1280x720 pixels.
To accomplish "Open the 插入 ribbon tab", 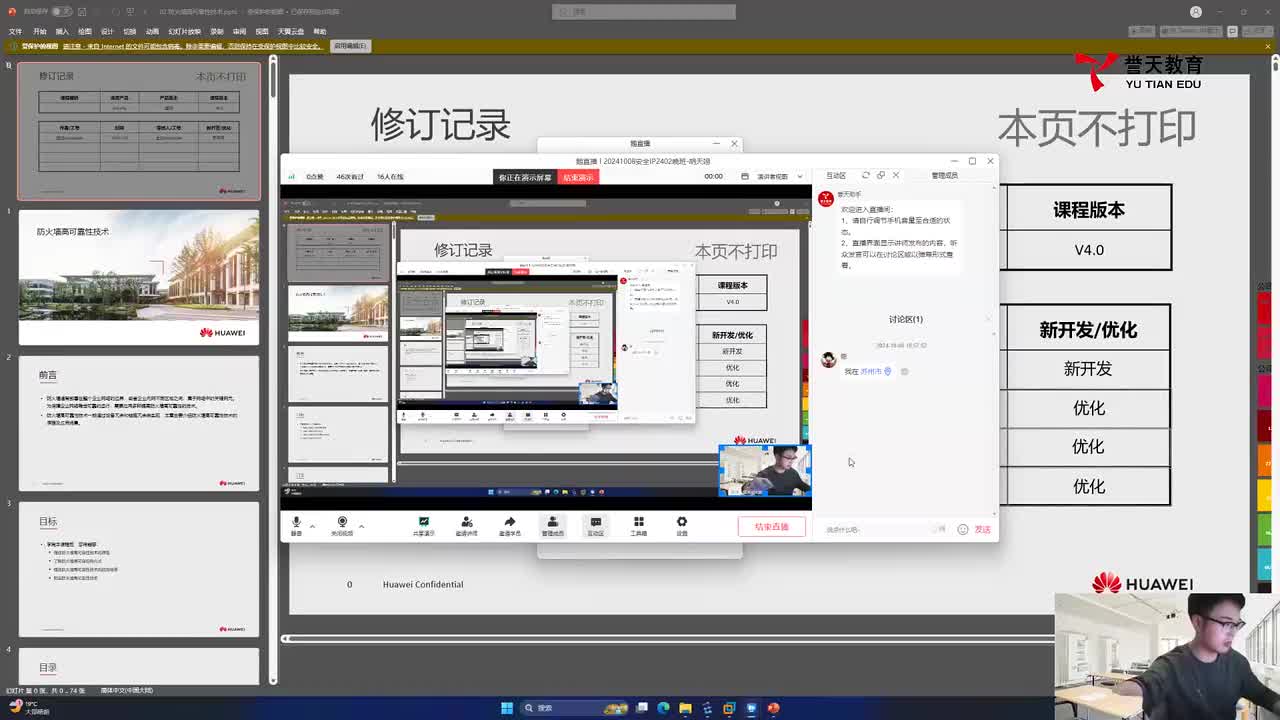I will [x=62, y=31].
